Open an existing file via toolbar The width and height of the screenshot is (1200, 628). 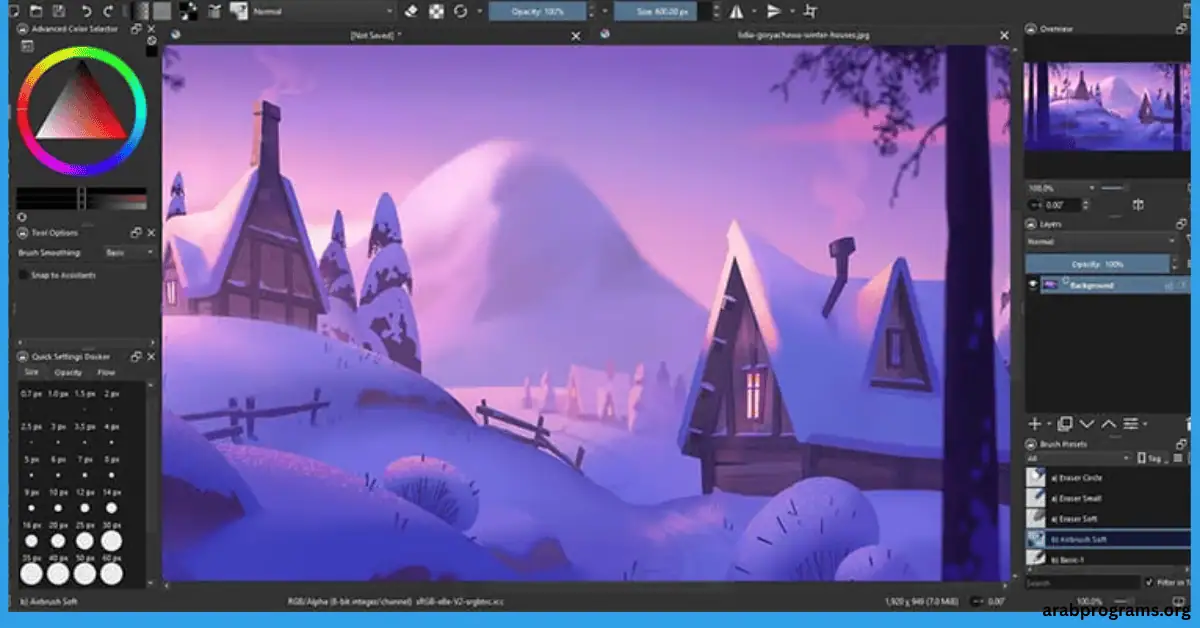[x=36, y=11]
